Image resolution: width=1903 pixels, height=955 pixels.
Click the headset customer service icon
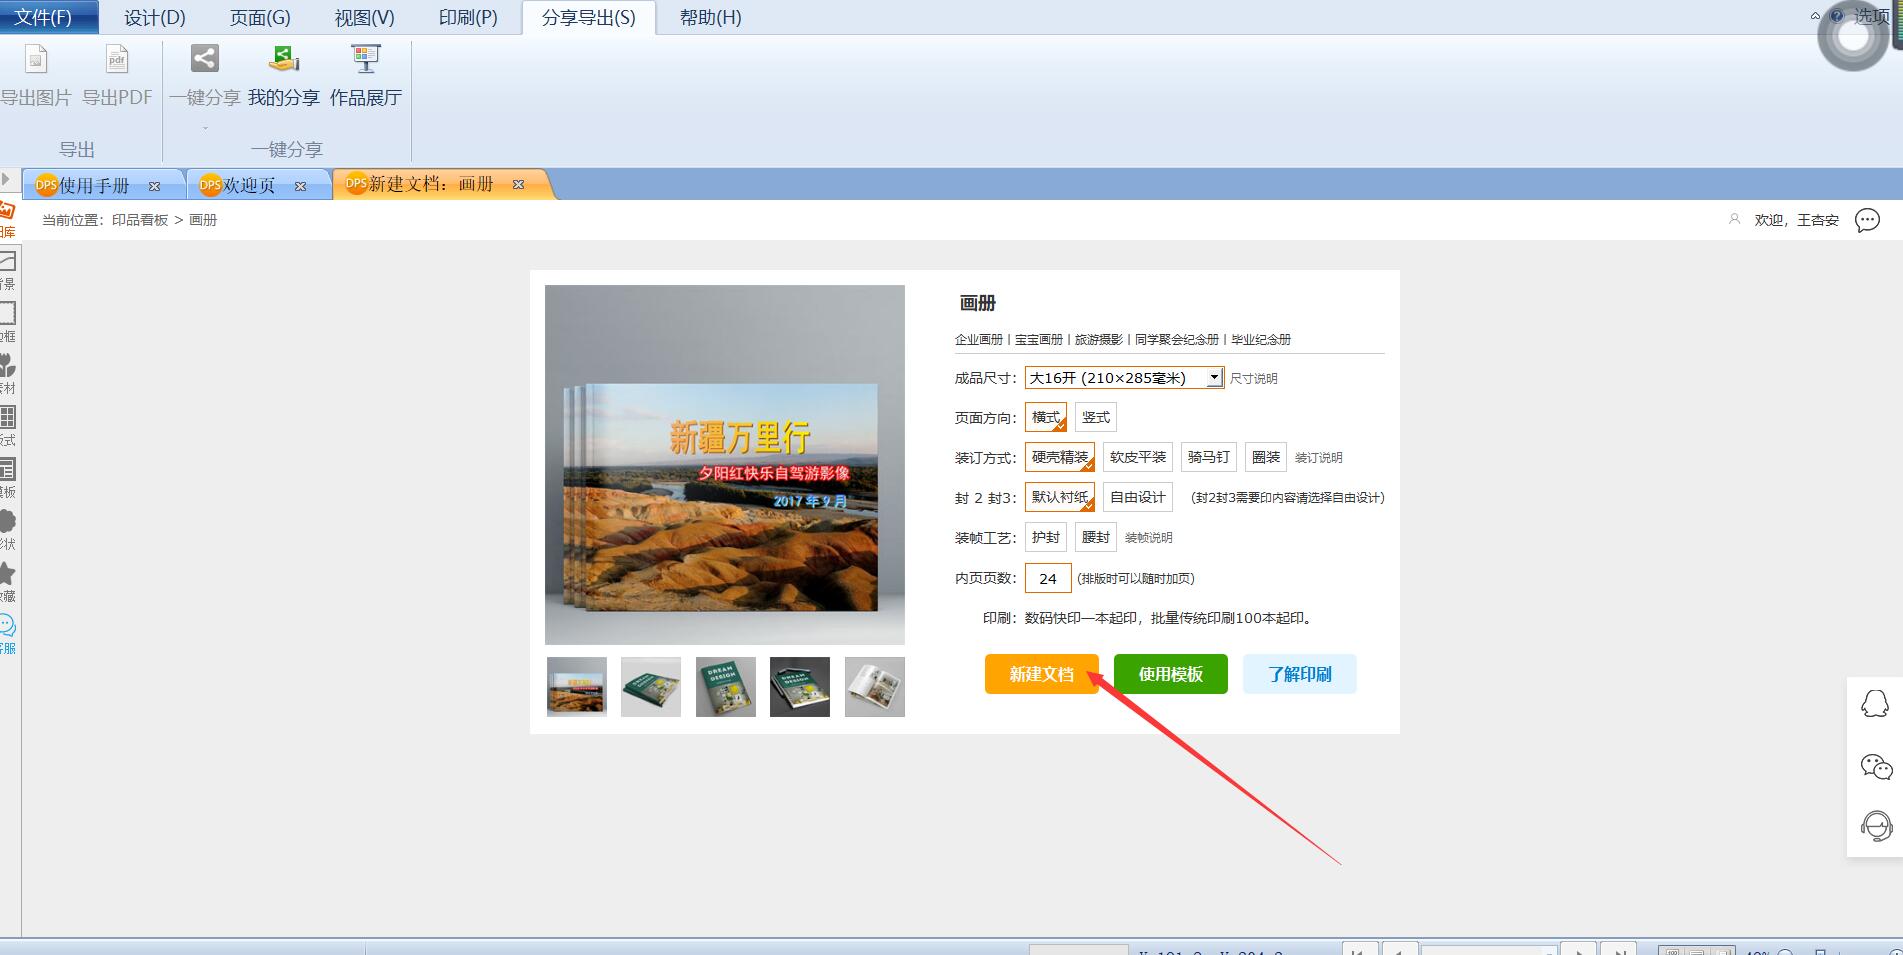(x=1876, y=826)
